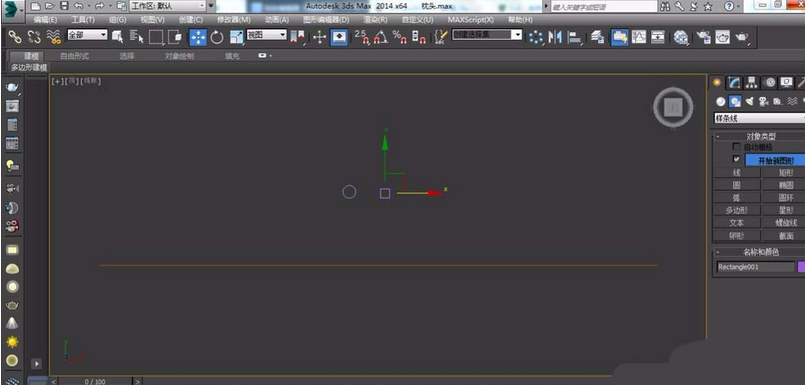Image resolution: width=805 pixels, height=385 pixels.
Task: Toggle the 2.5D Snaps magnet
Action: tap(362, 37)
